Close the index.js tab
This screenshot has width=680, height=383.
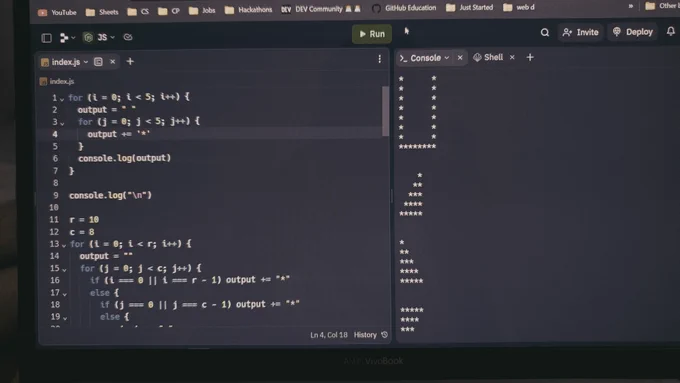(113, 62)
